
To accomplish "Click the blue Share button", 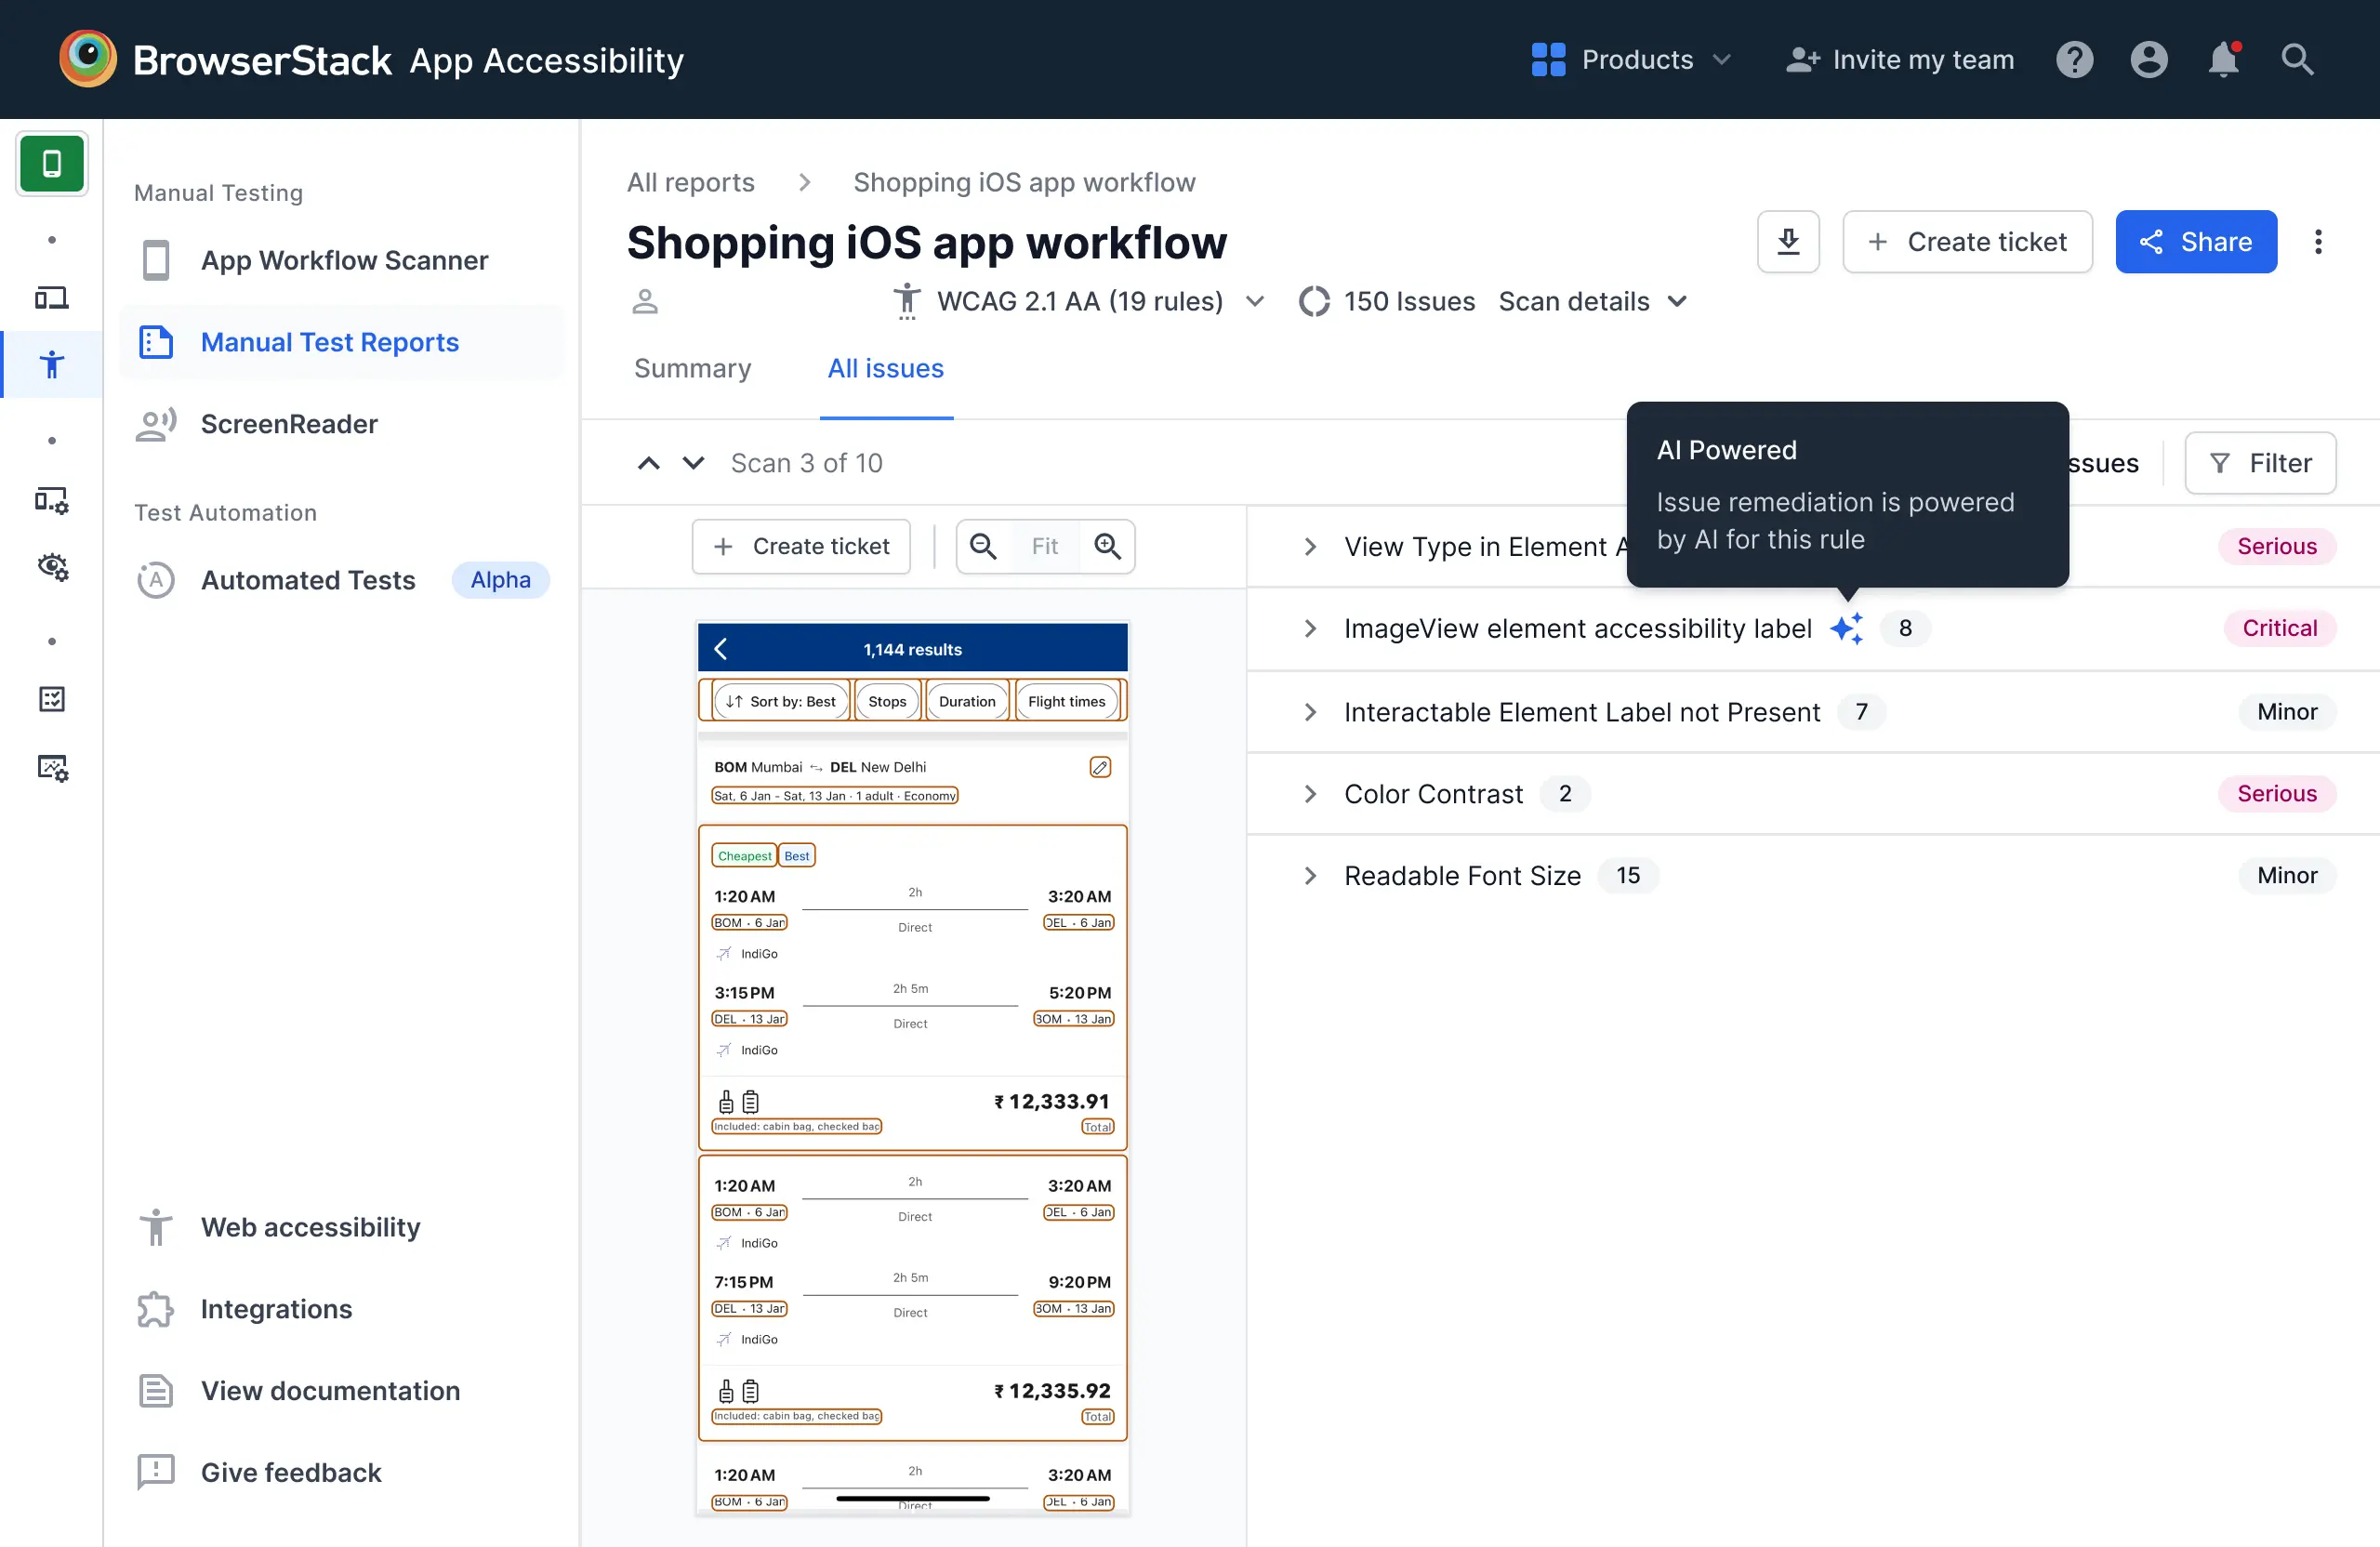I will pyautogui.click(x=2195, y=242).
